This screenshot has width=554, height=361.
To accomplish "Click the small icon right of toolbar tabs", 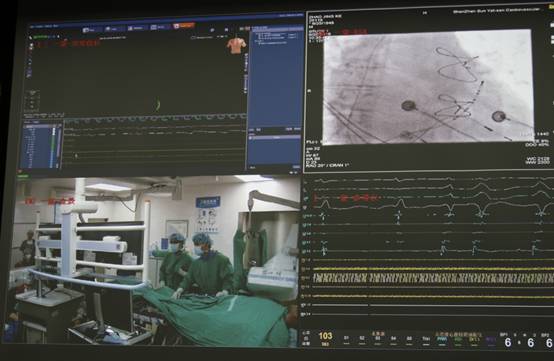I will point(212,30).
